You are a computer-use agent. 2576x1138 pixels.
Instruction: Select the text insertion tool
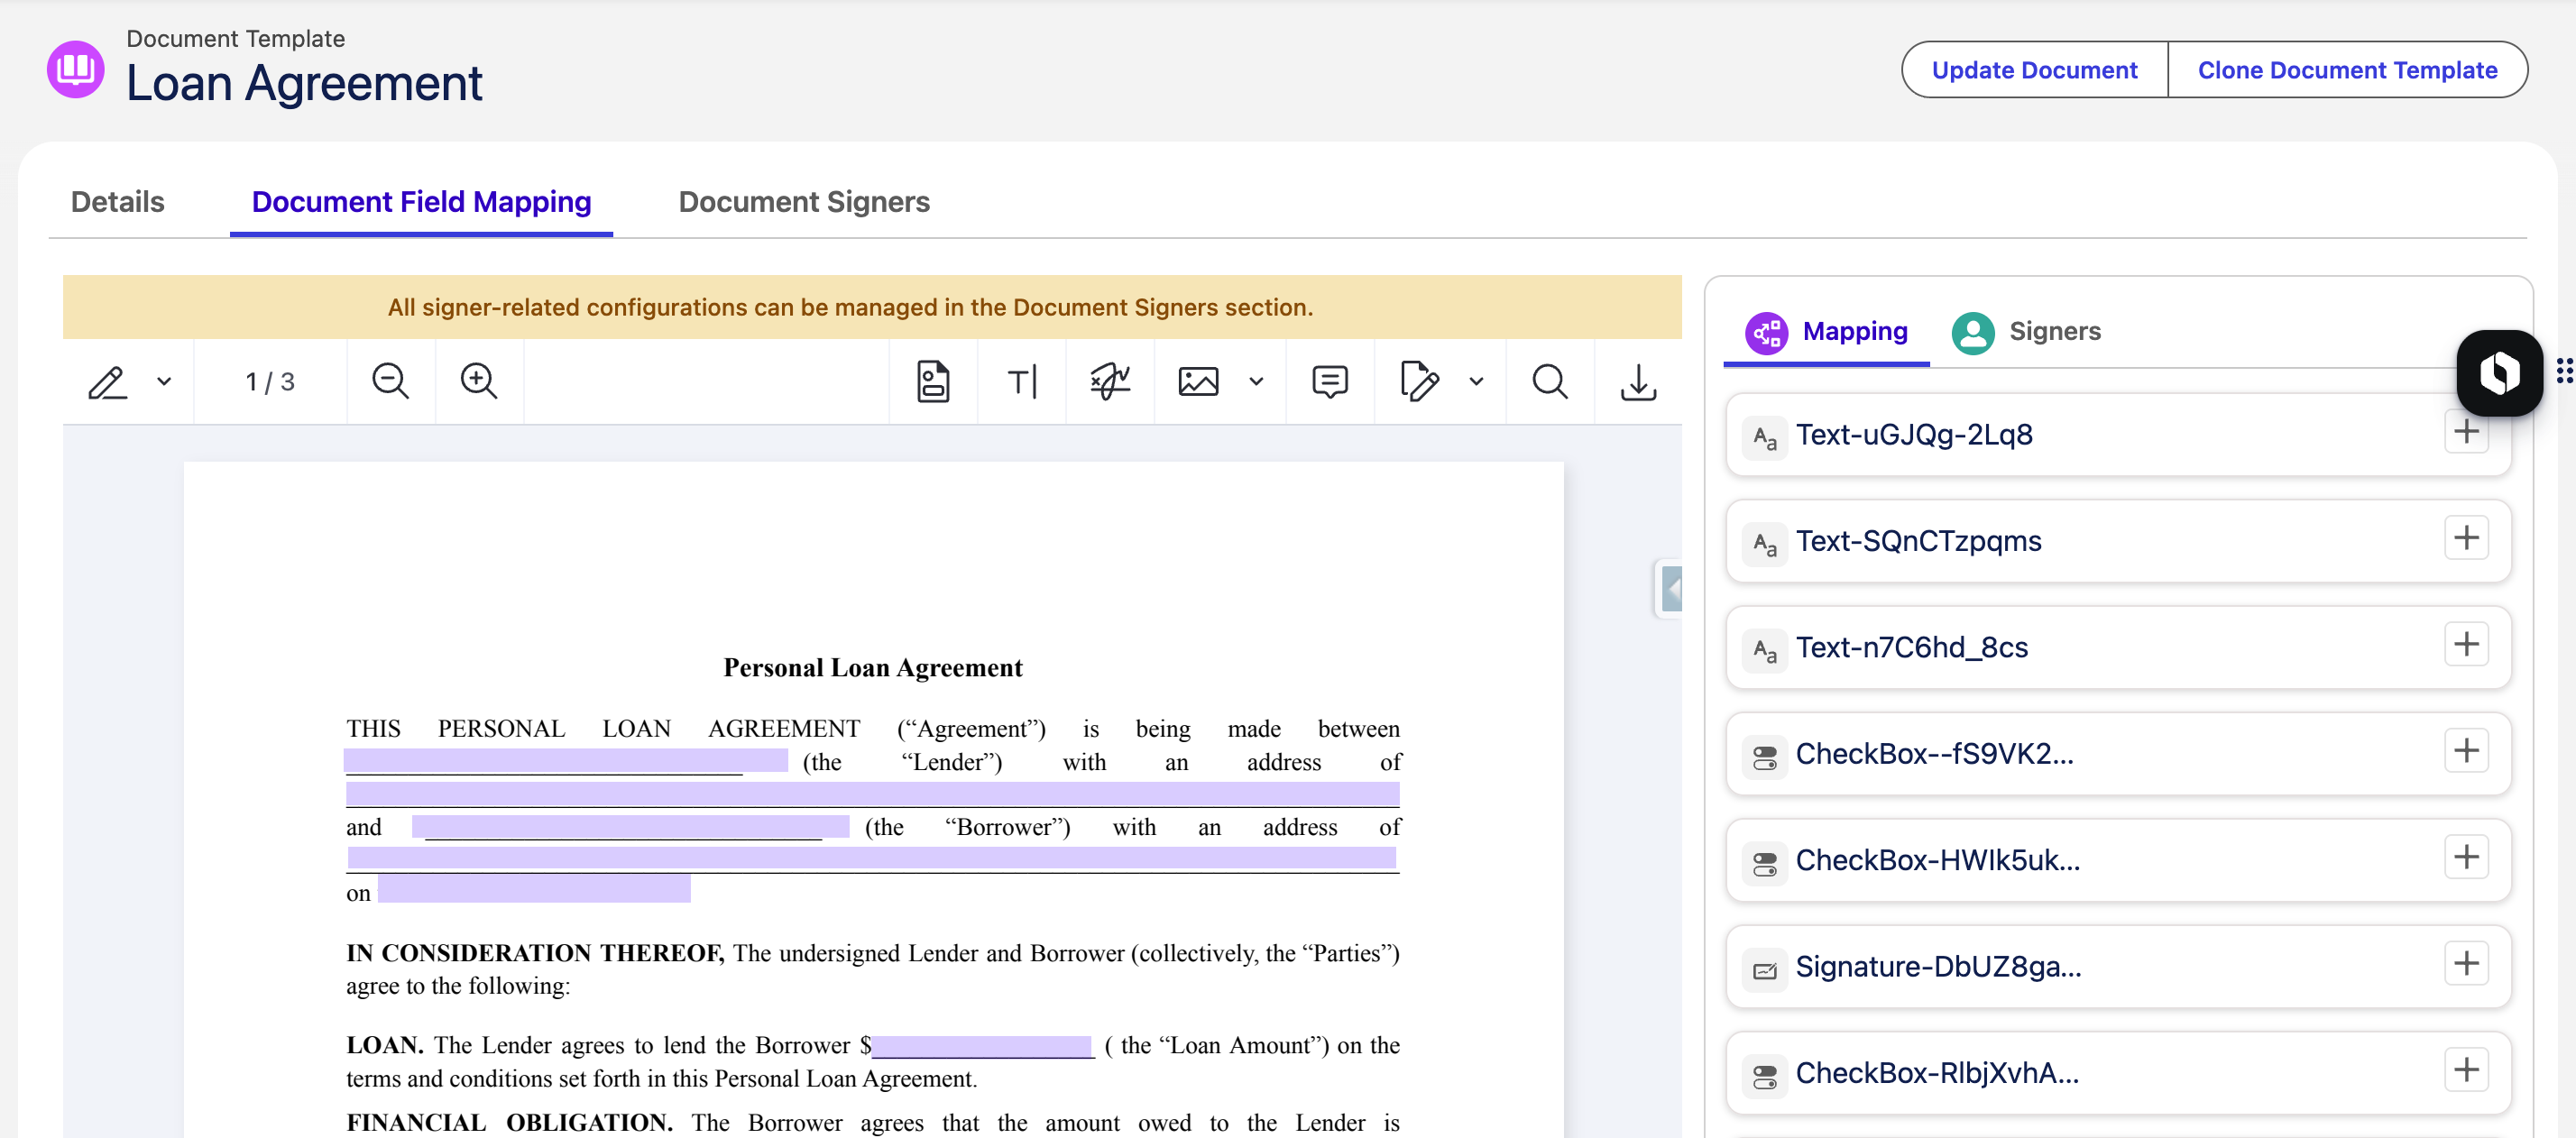(x=1022, y=382)
